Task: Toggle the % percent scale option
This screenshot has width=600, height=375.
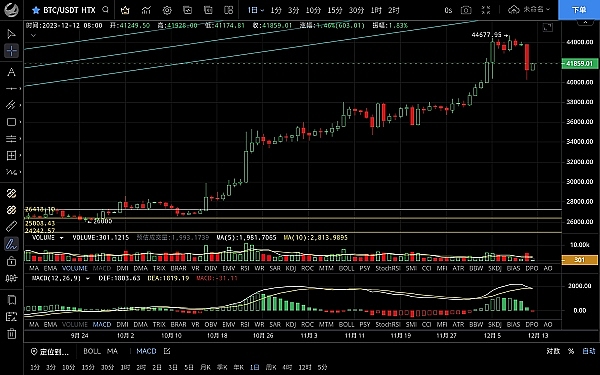Action: (571, 351)
